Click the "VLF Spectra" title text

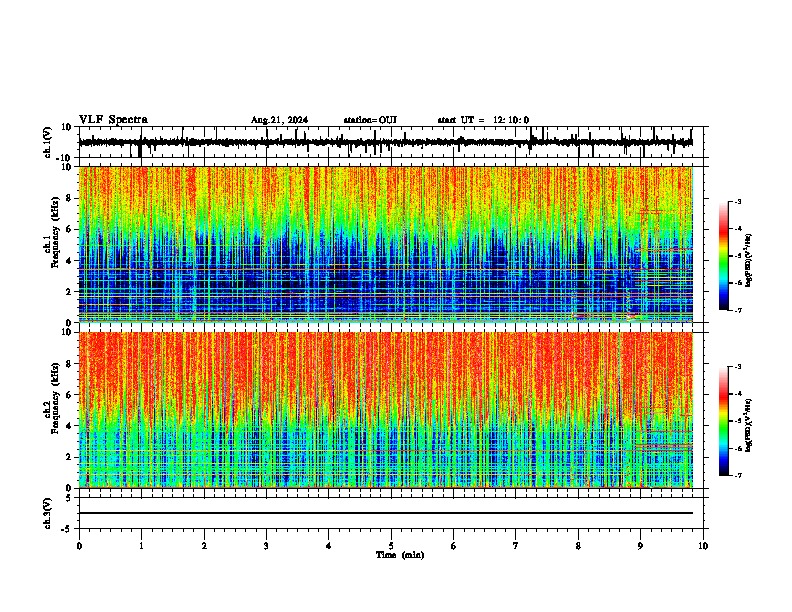(113, 120)
